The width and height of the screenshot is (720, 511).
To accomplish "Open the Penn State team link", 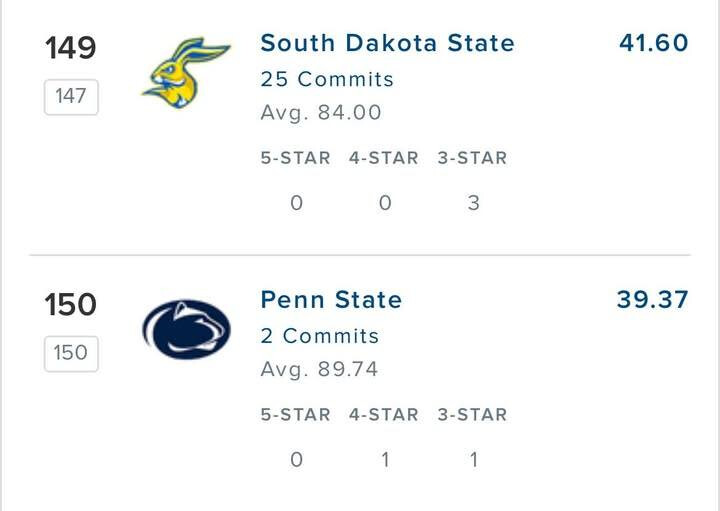I will [x=331, y=300].
